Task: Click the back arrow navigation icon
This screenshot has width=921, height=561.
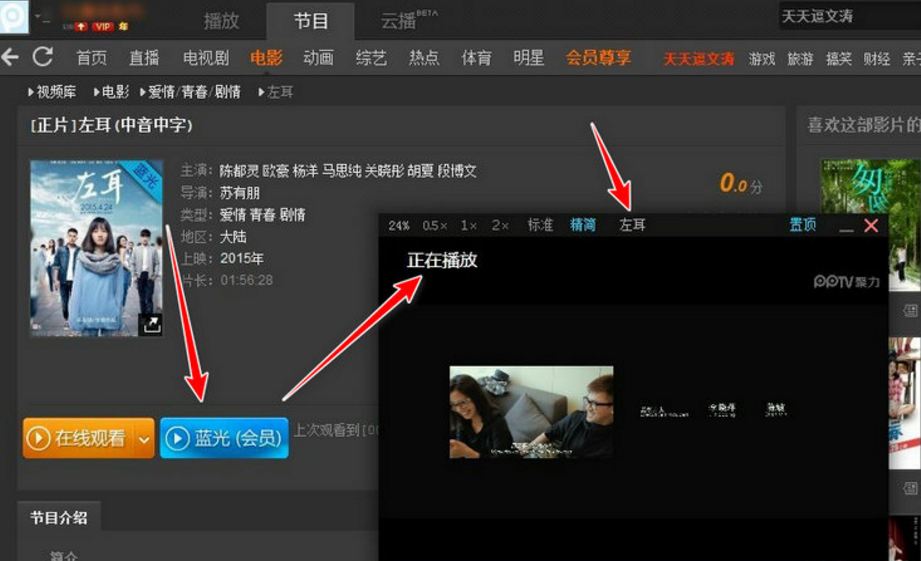Action: point(10,57)
